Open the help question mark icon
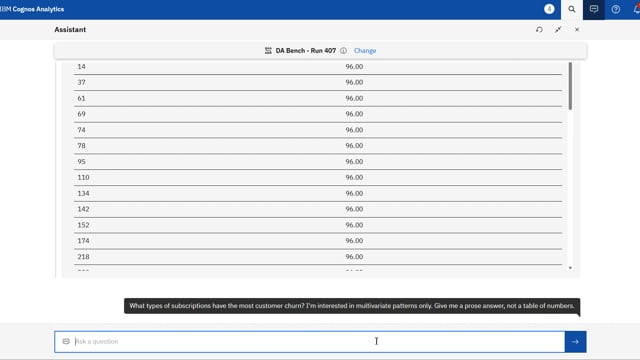 pos(616,9)
